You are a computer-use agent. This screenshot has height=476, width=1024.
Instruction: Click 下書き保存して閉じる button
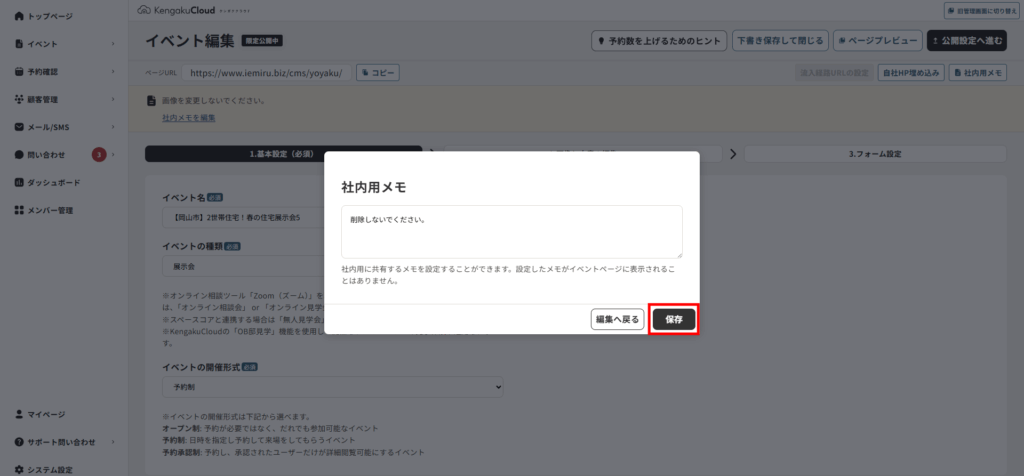click(x=780, y=40)
